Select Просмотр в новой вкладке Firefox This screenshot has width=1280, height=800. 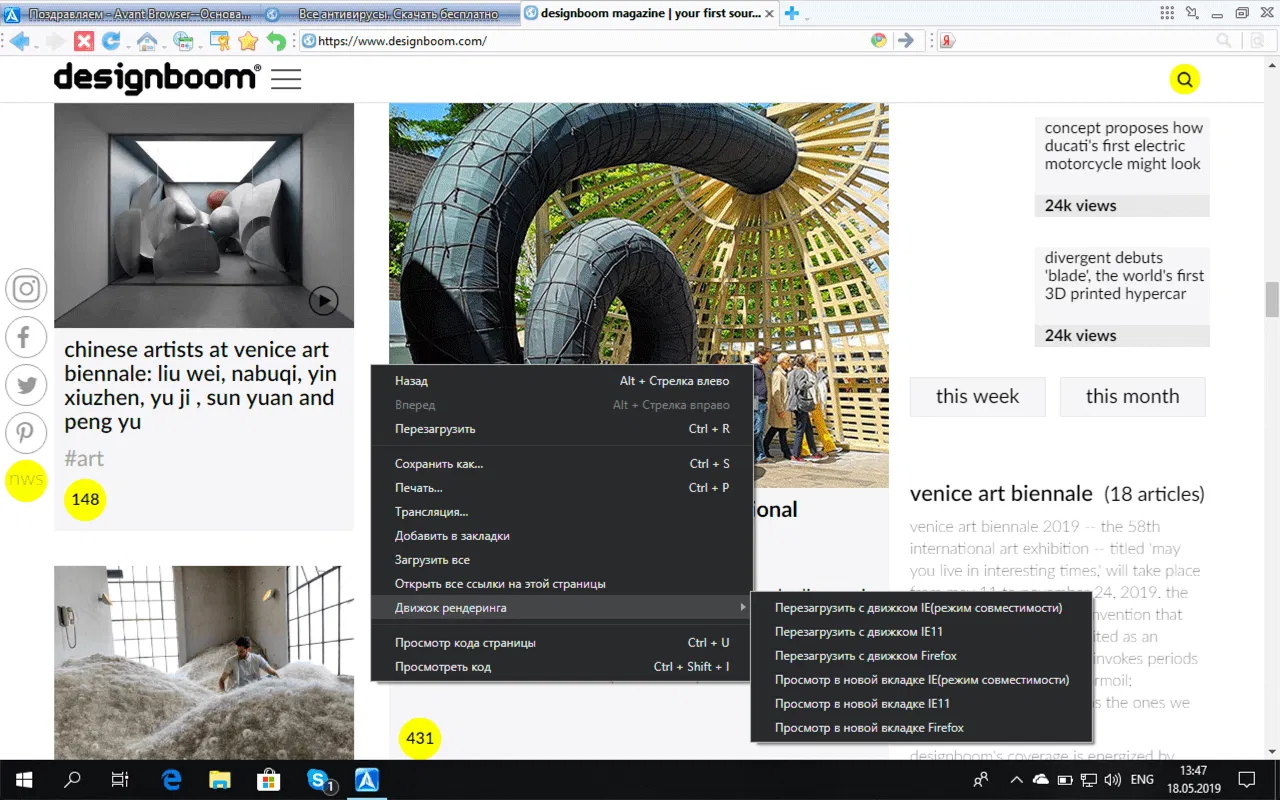pyautogui.click(x=919, y=728)
